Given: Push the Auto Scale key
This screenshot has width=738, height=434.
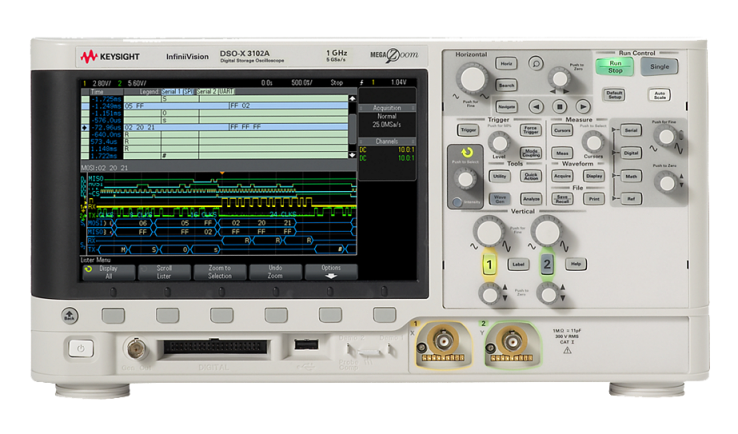Looking at the screenshot, I should tap(659, 95).
